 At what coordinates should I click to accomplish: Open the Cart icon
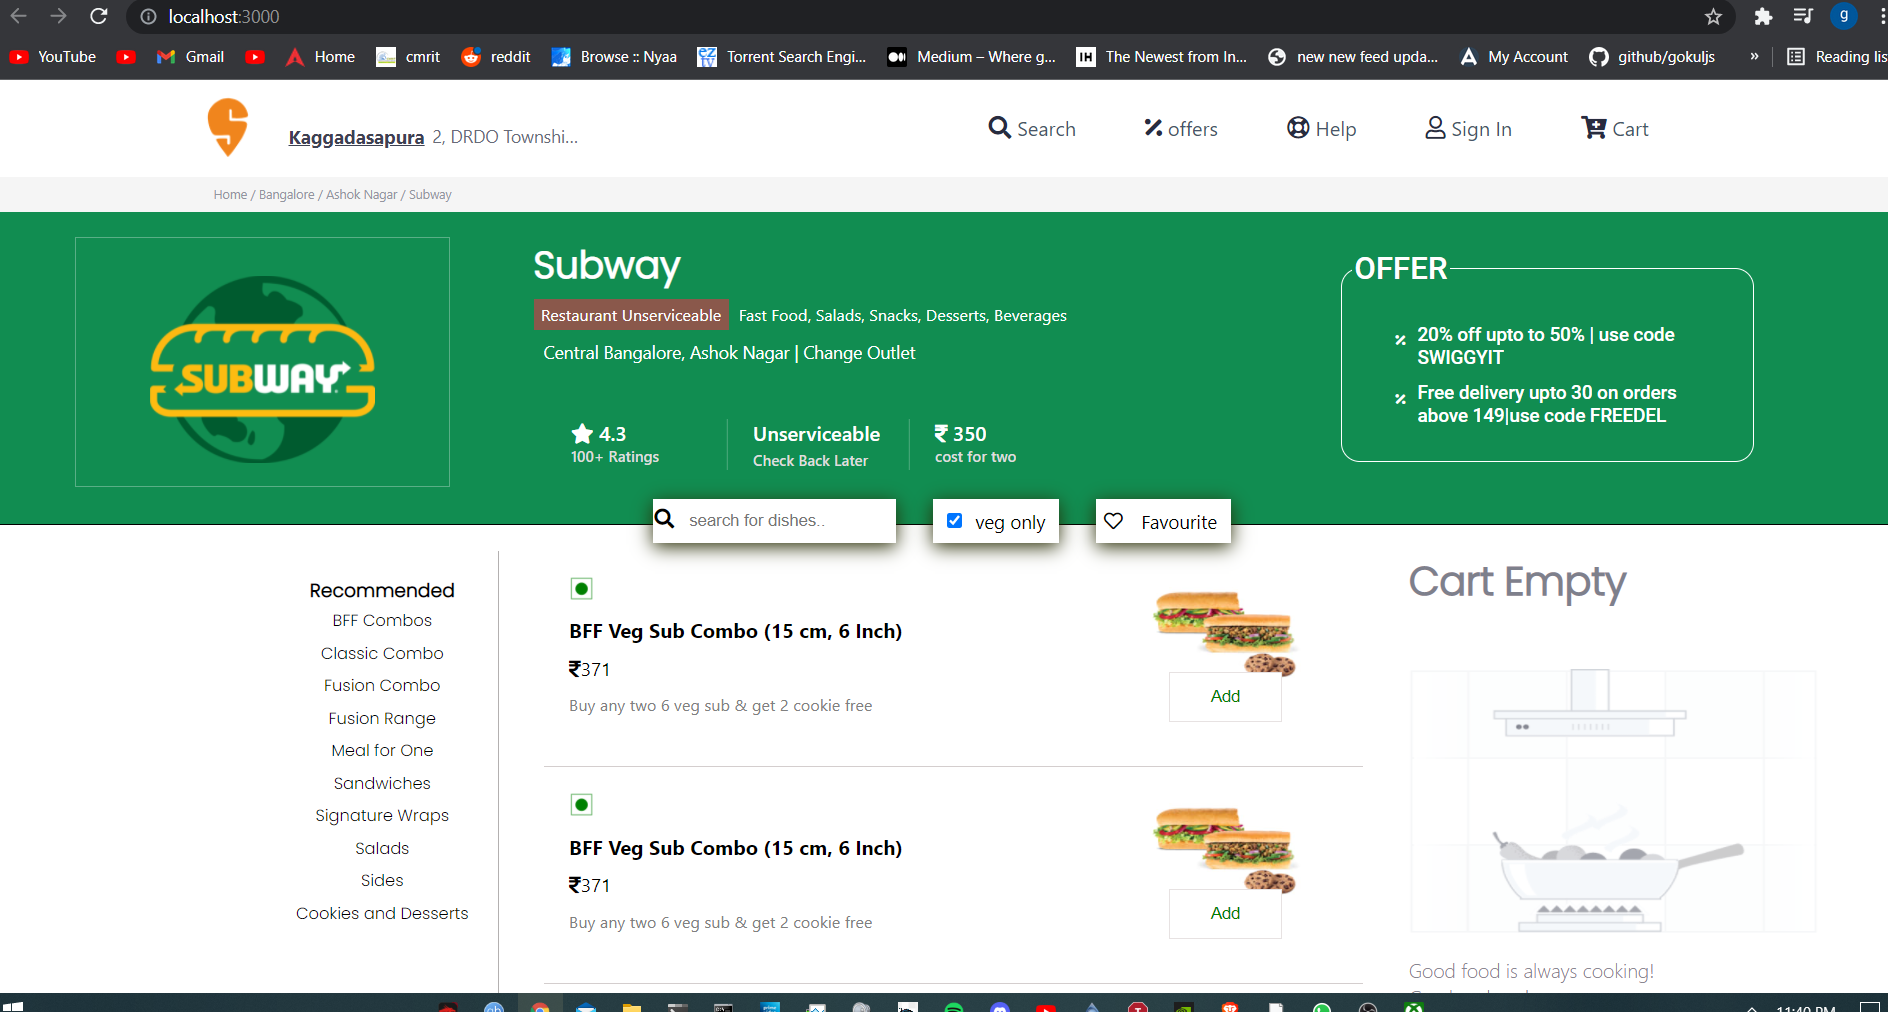[x=1592, y=127]
